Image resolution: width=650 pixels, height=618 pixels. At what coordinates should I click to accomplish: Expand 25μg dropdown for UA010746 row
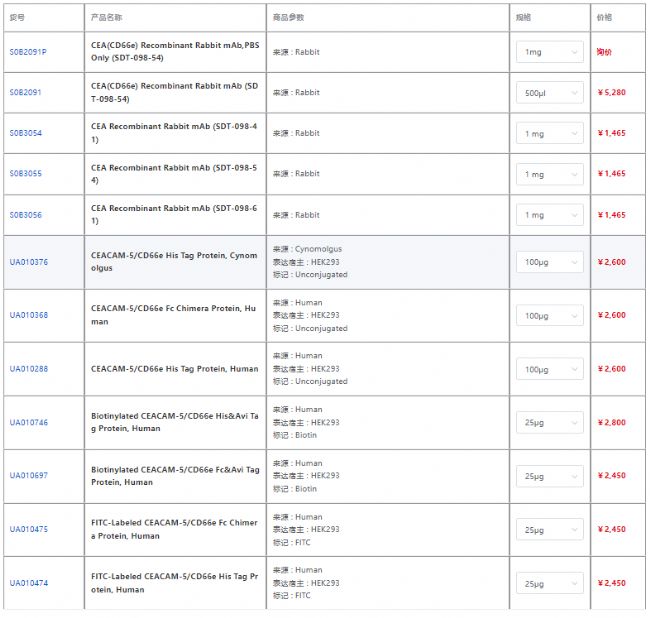click(549, 422)
